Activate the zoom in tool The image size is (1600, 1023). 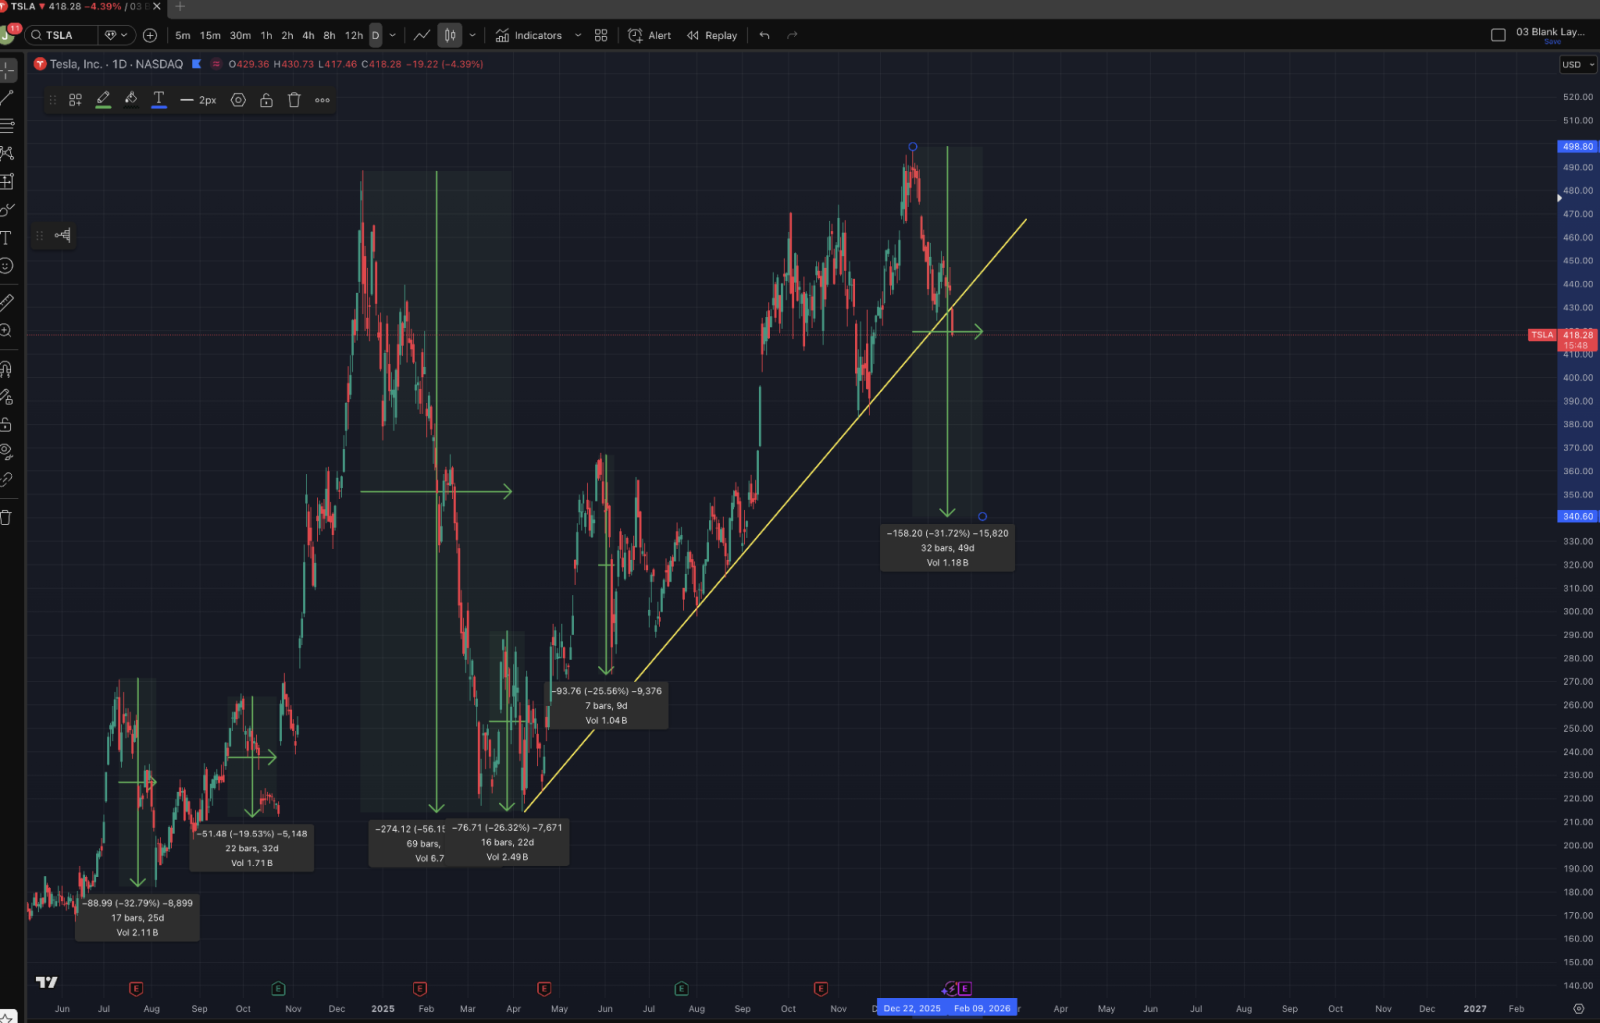click(7, 331)
